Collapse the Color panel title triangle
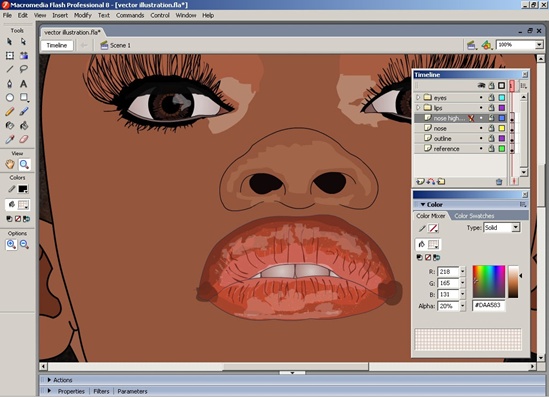This screenshot has height=397, width=549. click(x=423, y=204)
